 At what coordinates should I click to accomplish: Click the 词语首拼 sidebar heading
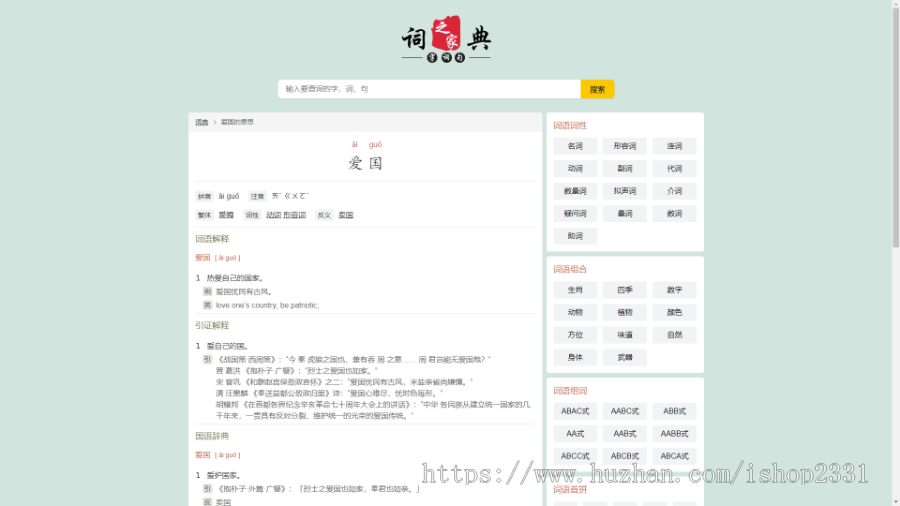coord(570,490)
